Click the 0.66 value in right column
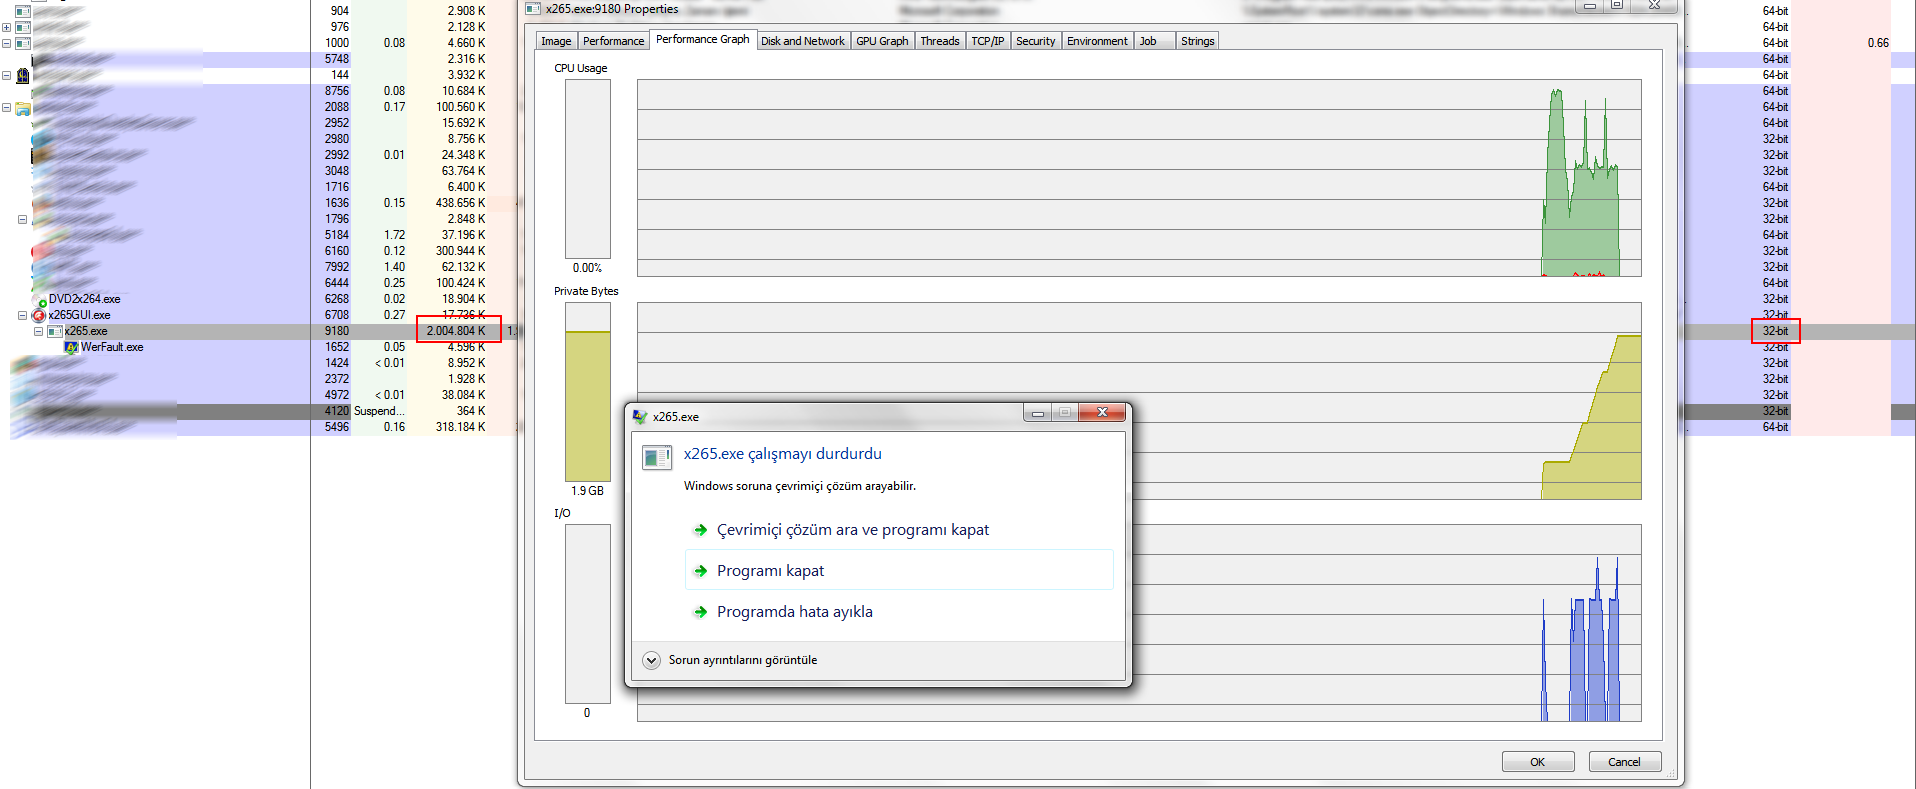This screenshot has width=1916, height=789. pyautogui.click(x=1878, y=43)
